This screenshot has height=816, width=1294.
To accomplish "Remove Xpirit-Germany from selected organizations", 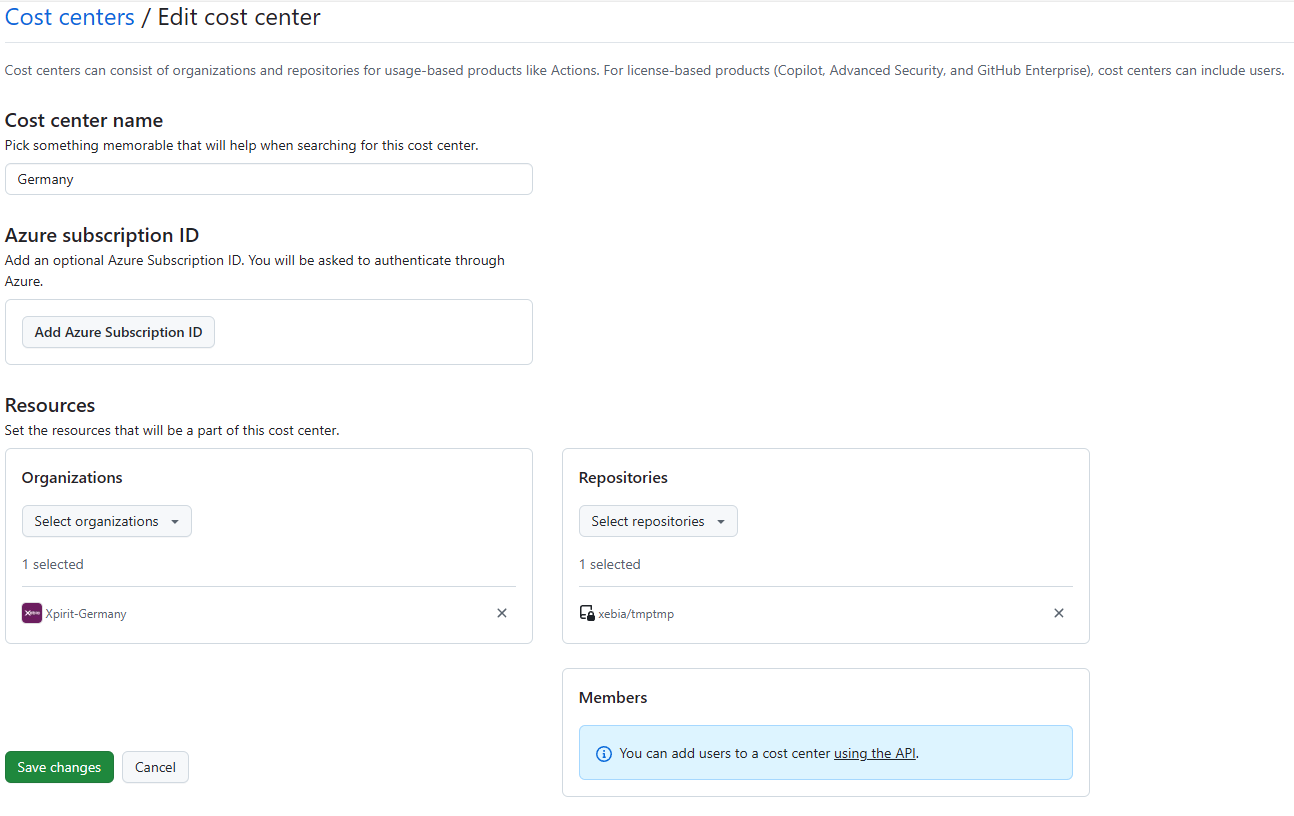I will 502,613.
